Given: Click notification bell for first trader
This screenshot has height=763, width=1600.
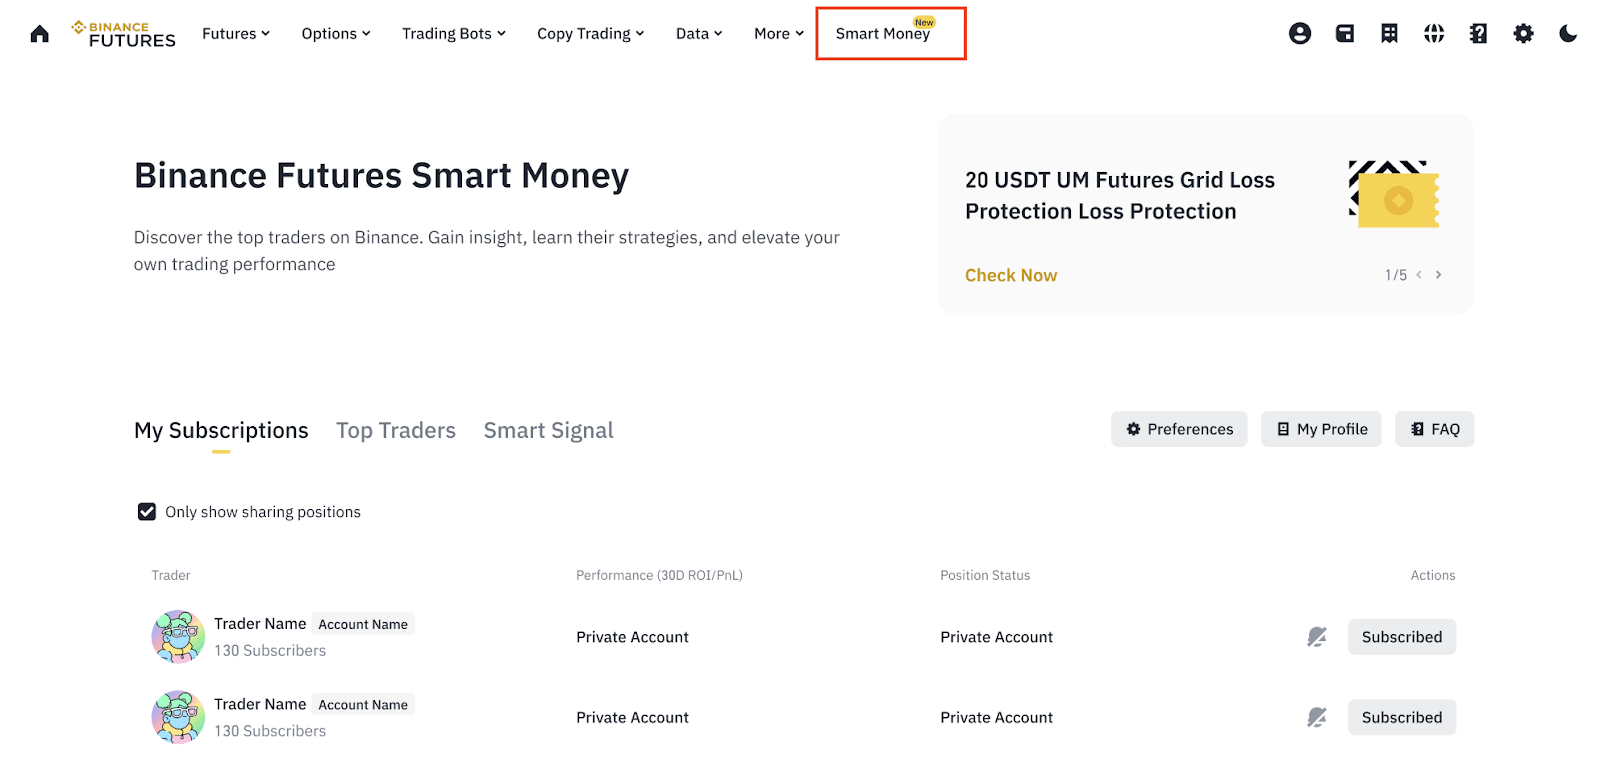Looking at the screenshot, I should tap(1317, 637).
